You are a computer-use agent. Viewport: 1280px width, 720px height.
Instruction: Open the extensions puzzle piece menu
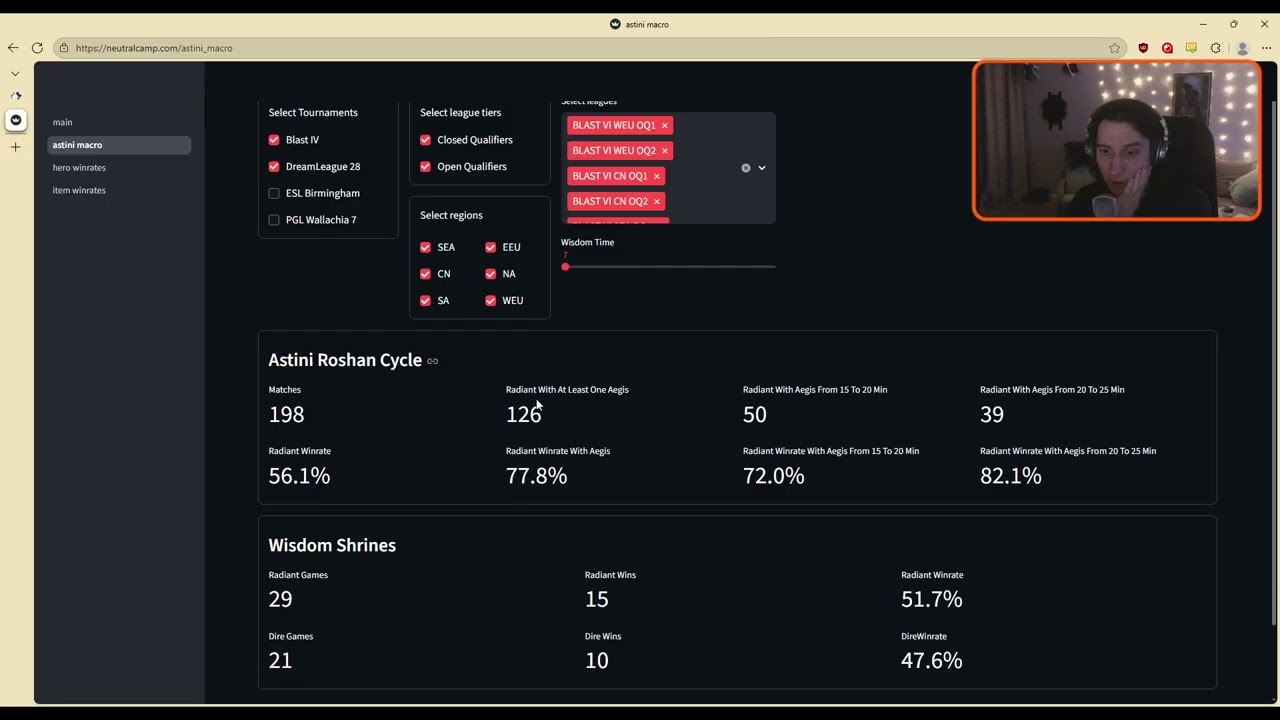(x=1216, y=48)
